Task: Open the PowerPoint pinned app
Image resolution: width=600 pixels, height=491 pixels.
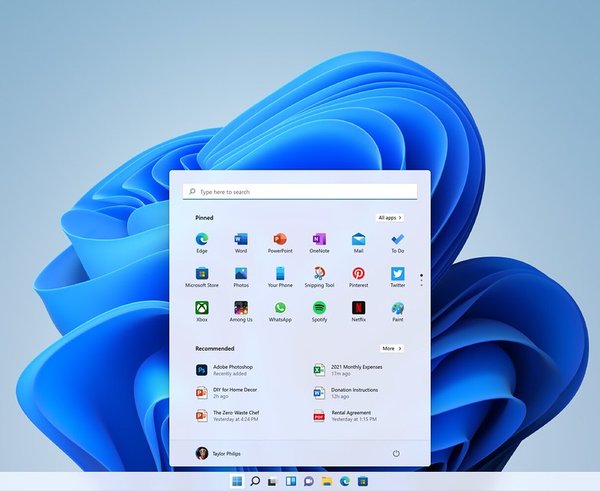Action: [x=280, y=240]
